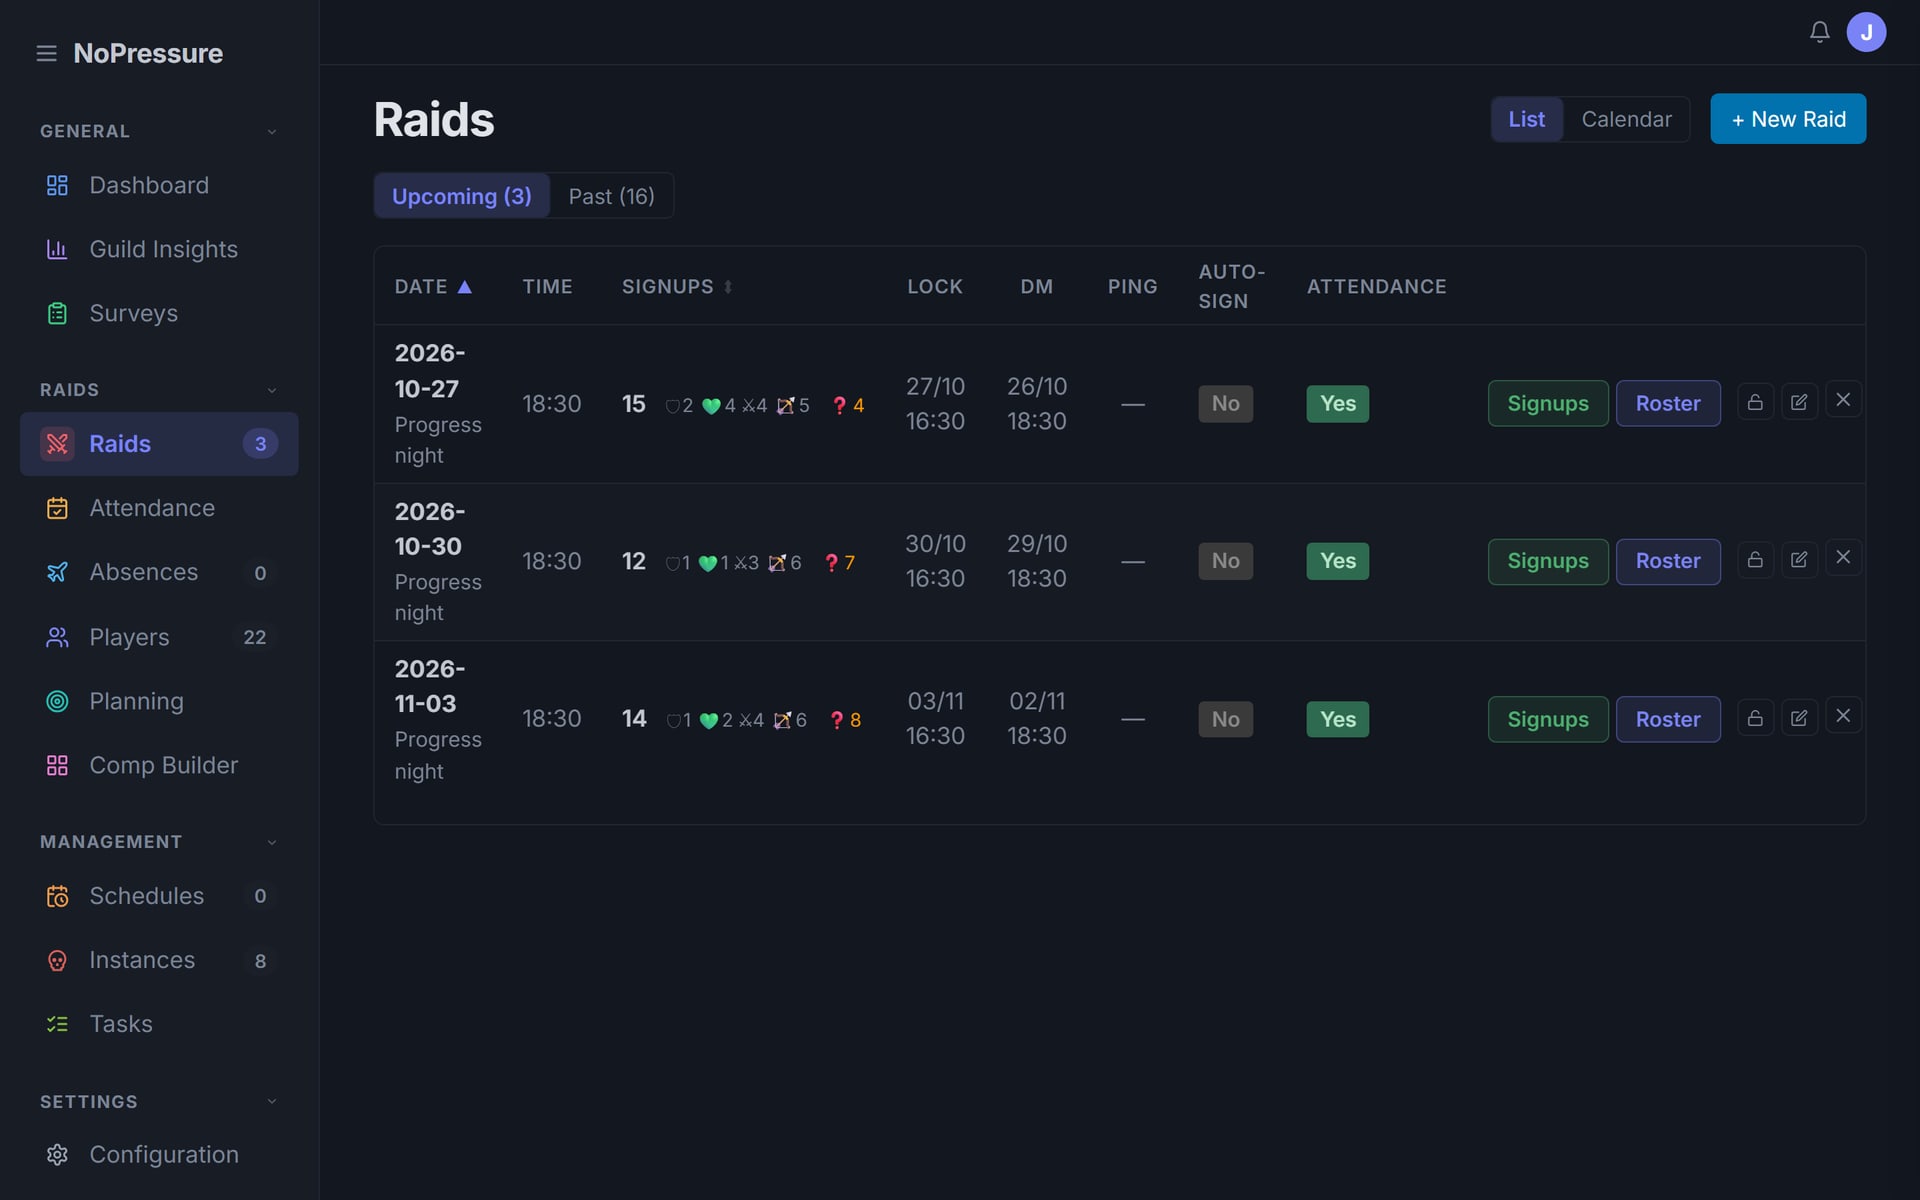Screen dimensions: 1920x1200
Task: Toggle the hamburger menu next to NoPressure
Action: tap(46, 53)
